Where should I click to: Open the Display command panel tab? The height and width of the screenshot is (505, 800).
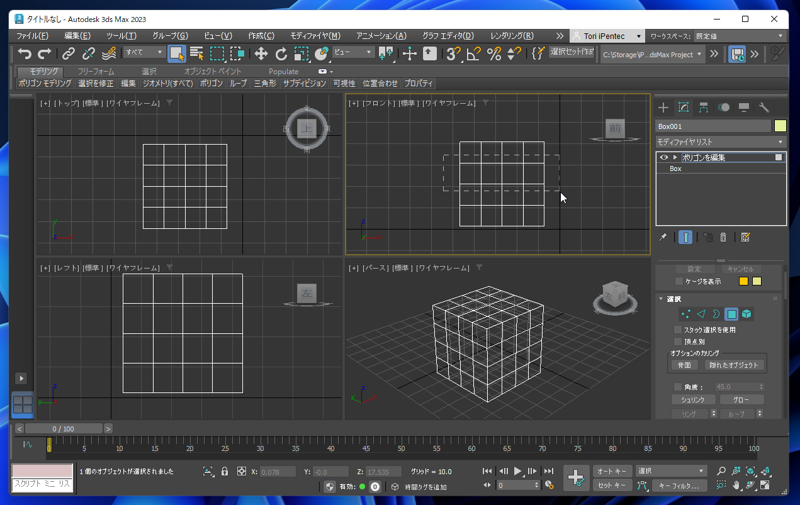(x=744, y=107)
